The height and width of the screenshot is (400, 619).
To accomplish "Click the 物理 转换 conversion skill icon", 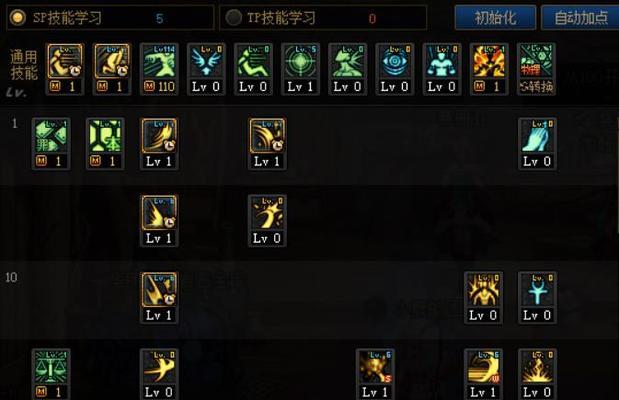I will pyautogui.click(x=536, y=69).
